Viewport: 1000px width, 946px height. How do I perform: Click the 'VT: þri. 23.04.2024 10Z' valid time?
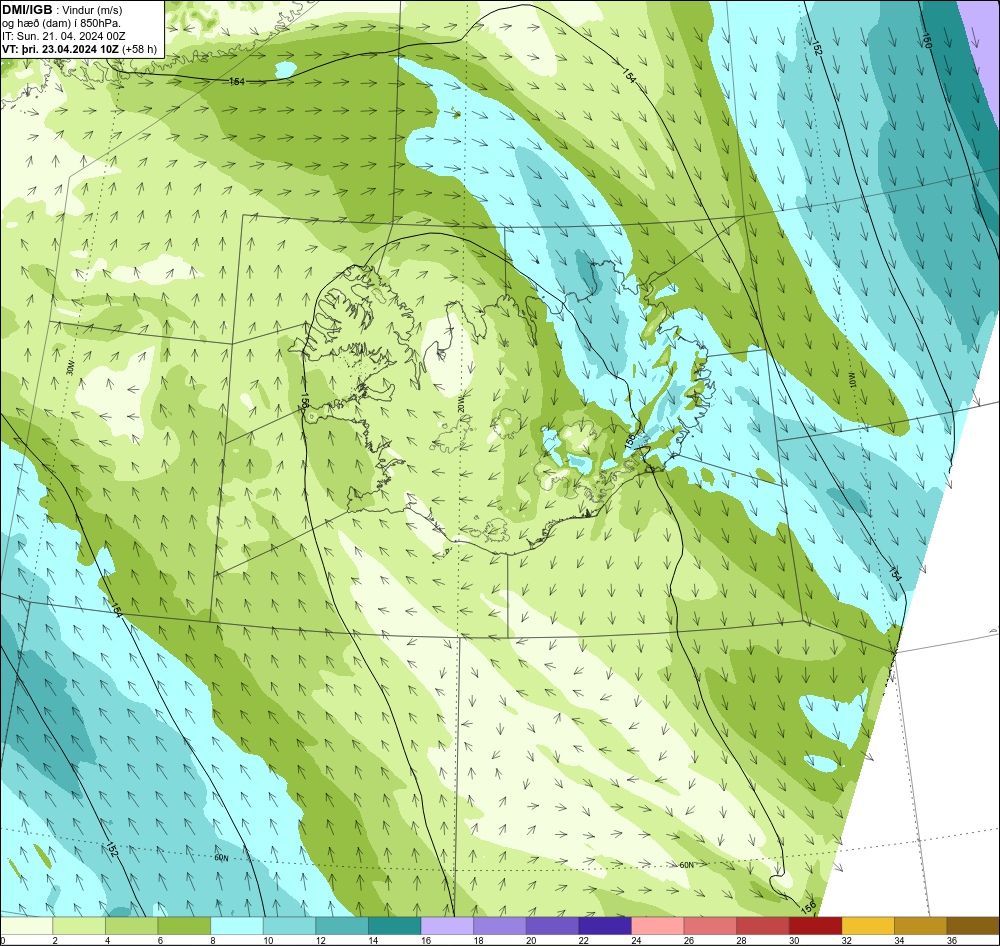tap(61, 48)
